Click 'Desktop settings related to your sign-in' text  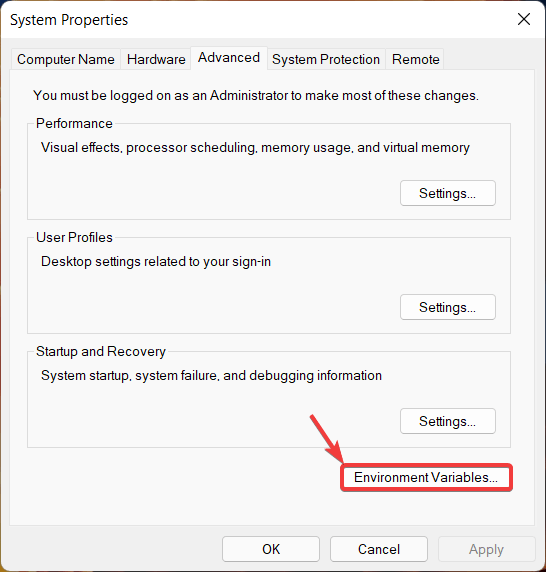156,262
